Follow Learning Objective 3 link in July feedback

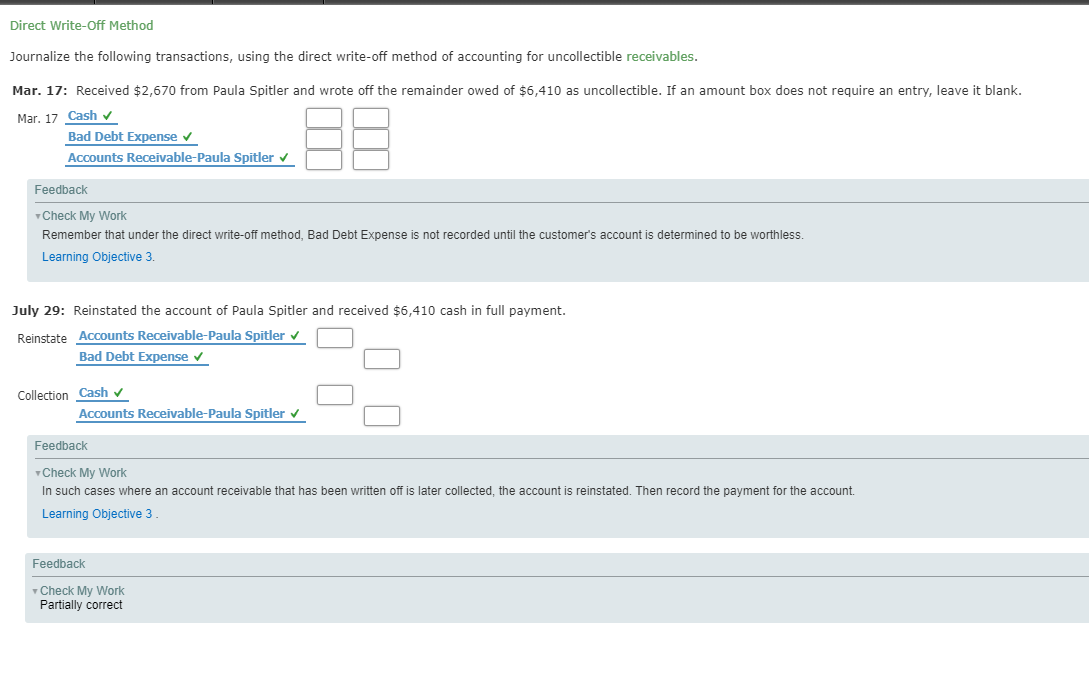(97, 513)
